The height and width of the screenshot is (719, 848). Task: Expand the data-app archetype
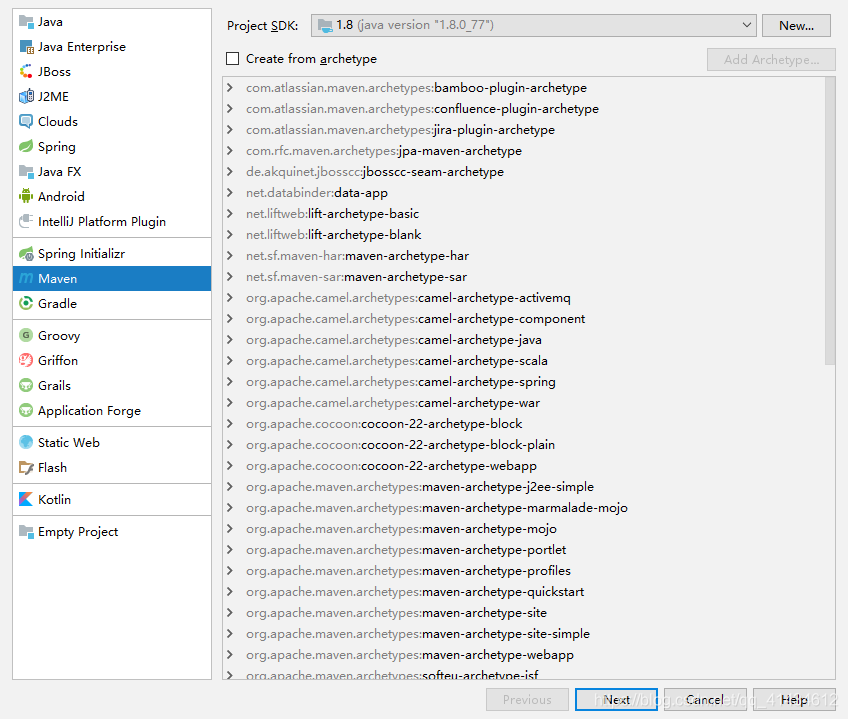click(230, 193)
